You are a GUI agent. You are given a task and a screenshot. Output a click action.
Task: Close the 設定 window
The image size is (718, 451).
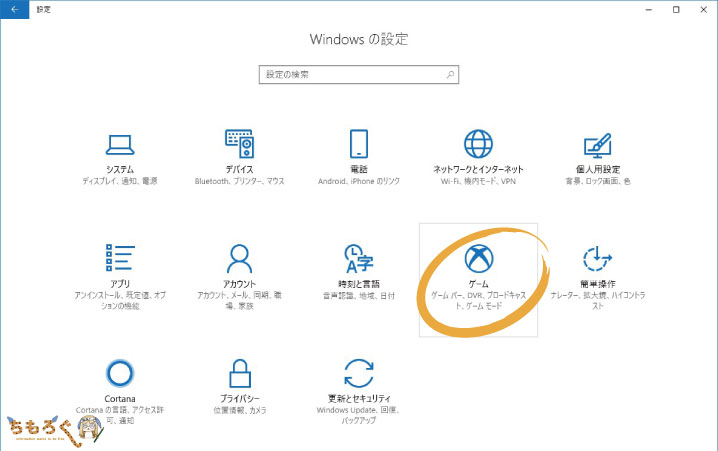click(704, 9)
